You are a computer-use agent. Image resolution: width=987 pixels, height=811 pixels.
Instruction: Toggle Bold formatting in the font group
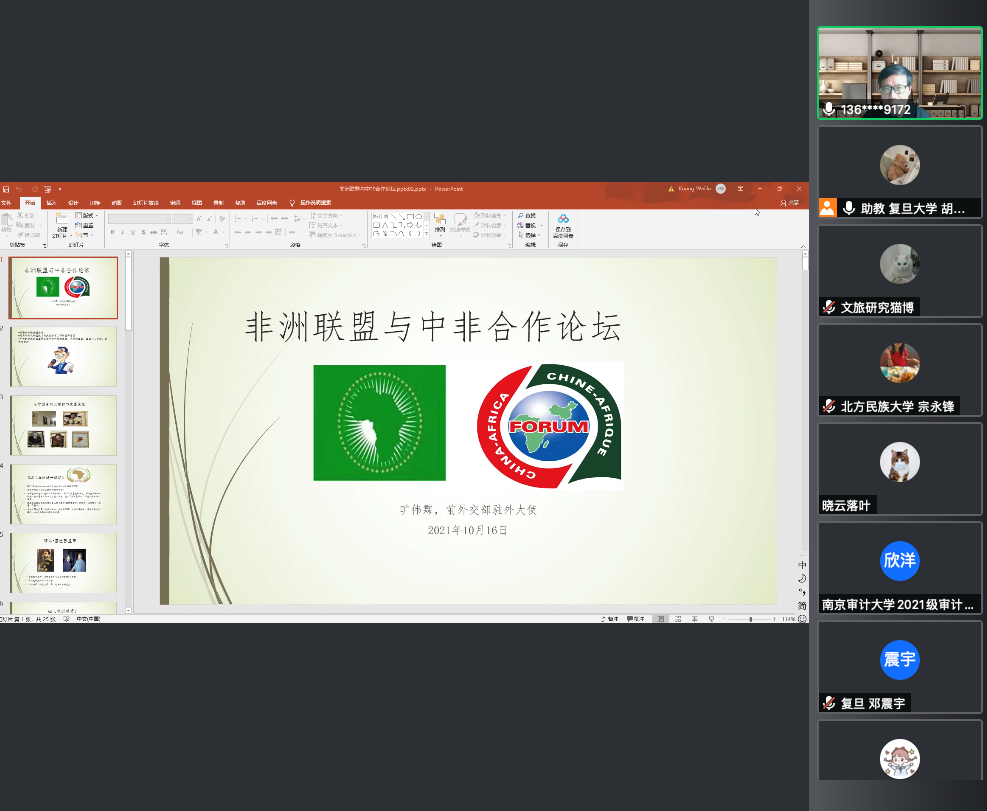(x=113, y=232)
